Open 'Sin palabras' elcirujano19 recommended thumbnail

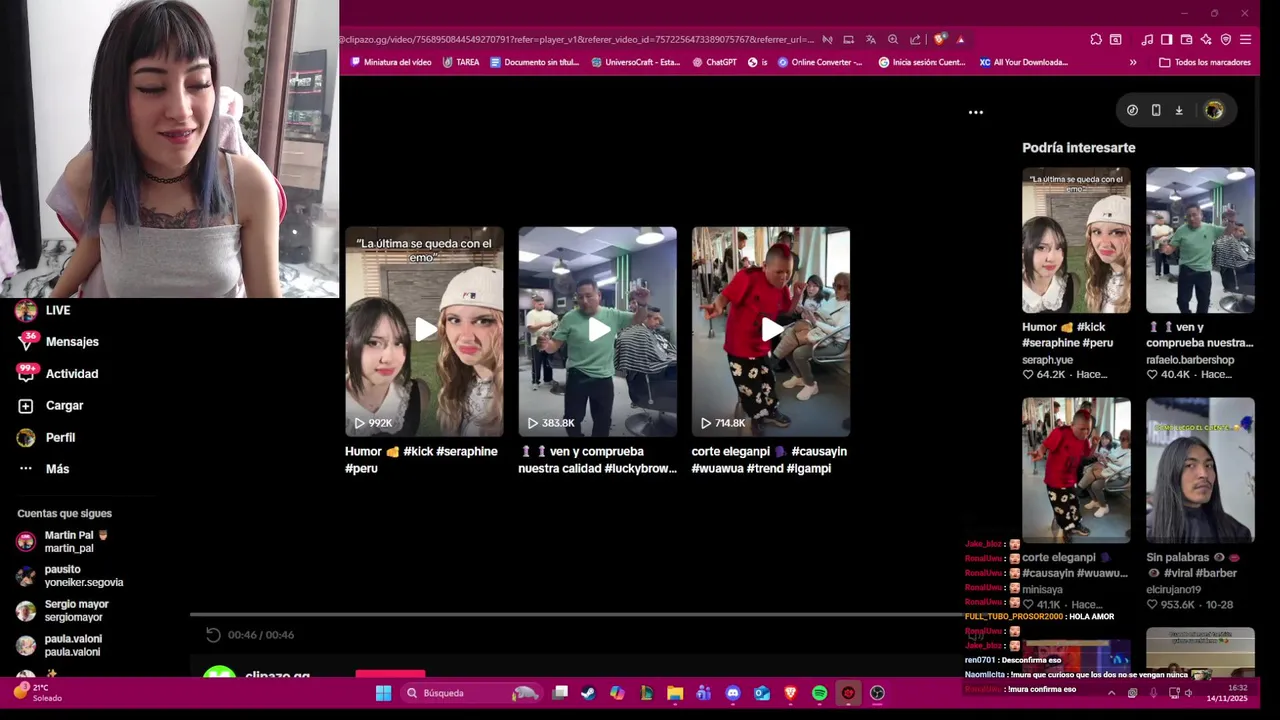[1200, 470]
